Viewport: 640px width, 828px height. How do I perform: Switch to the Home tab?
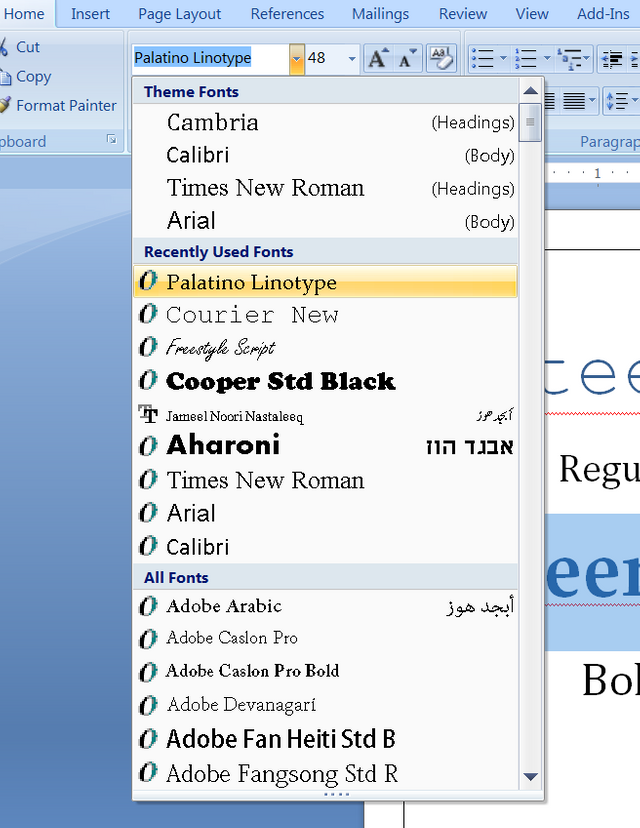click(24, 14)
